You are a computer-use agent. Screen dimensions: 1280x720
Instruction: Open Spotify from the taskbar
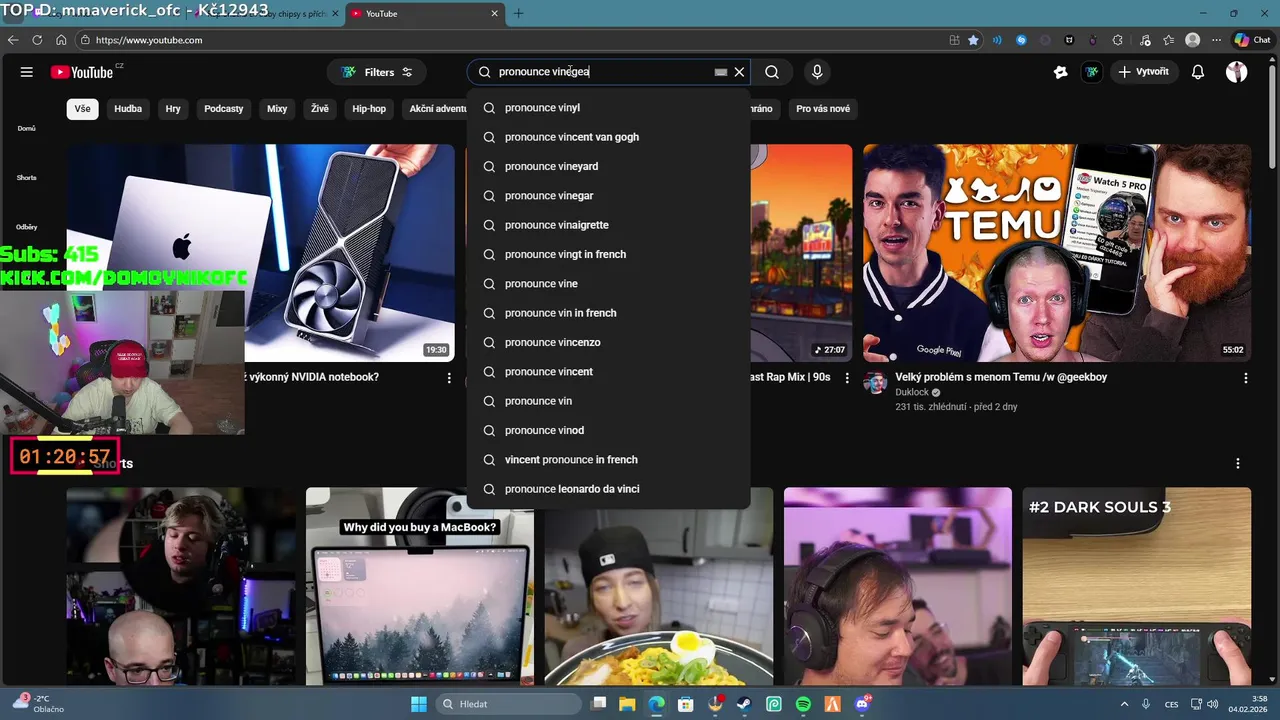[803, 704]
